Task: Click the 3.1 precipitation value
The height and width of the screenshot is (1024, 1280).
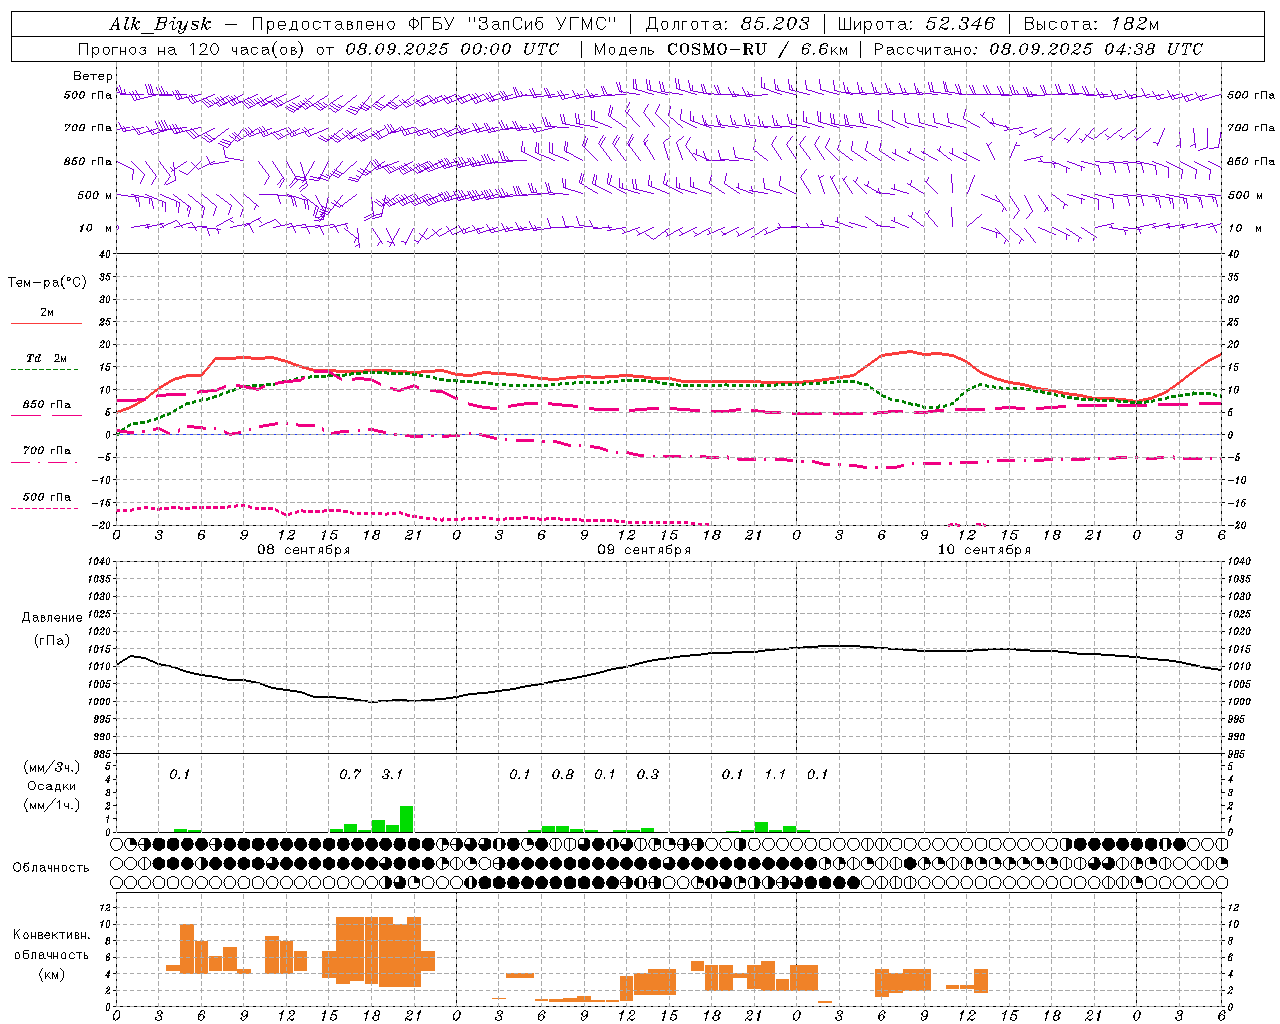Action: (392, 774)
